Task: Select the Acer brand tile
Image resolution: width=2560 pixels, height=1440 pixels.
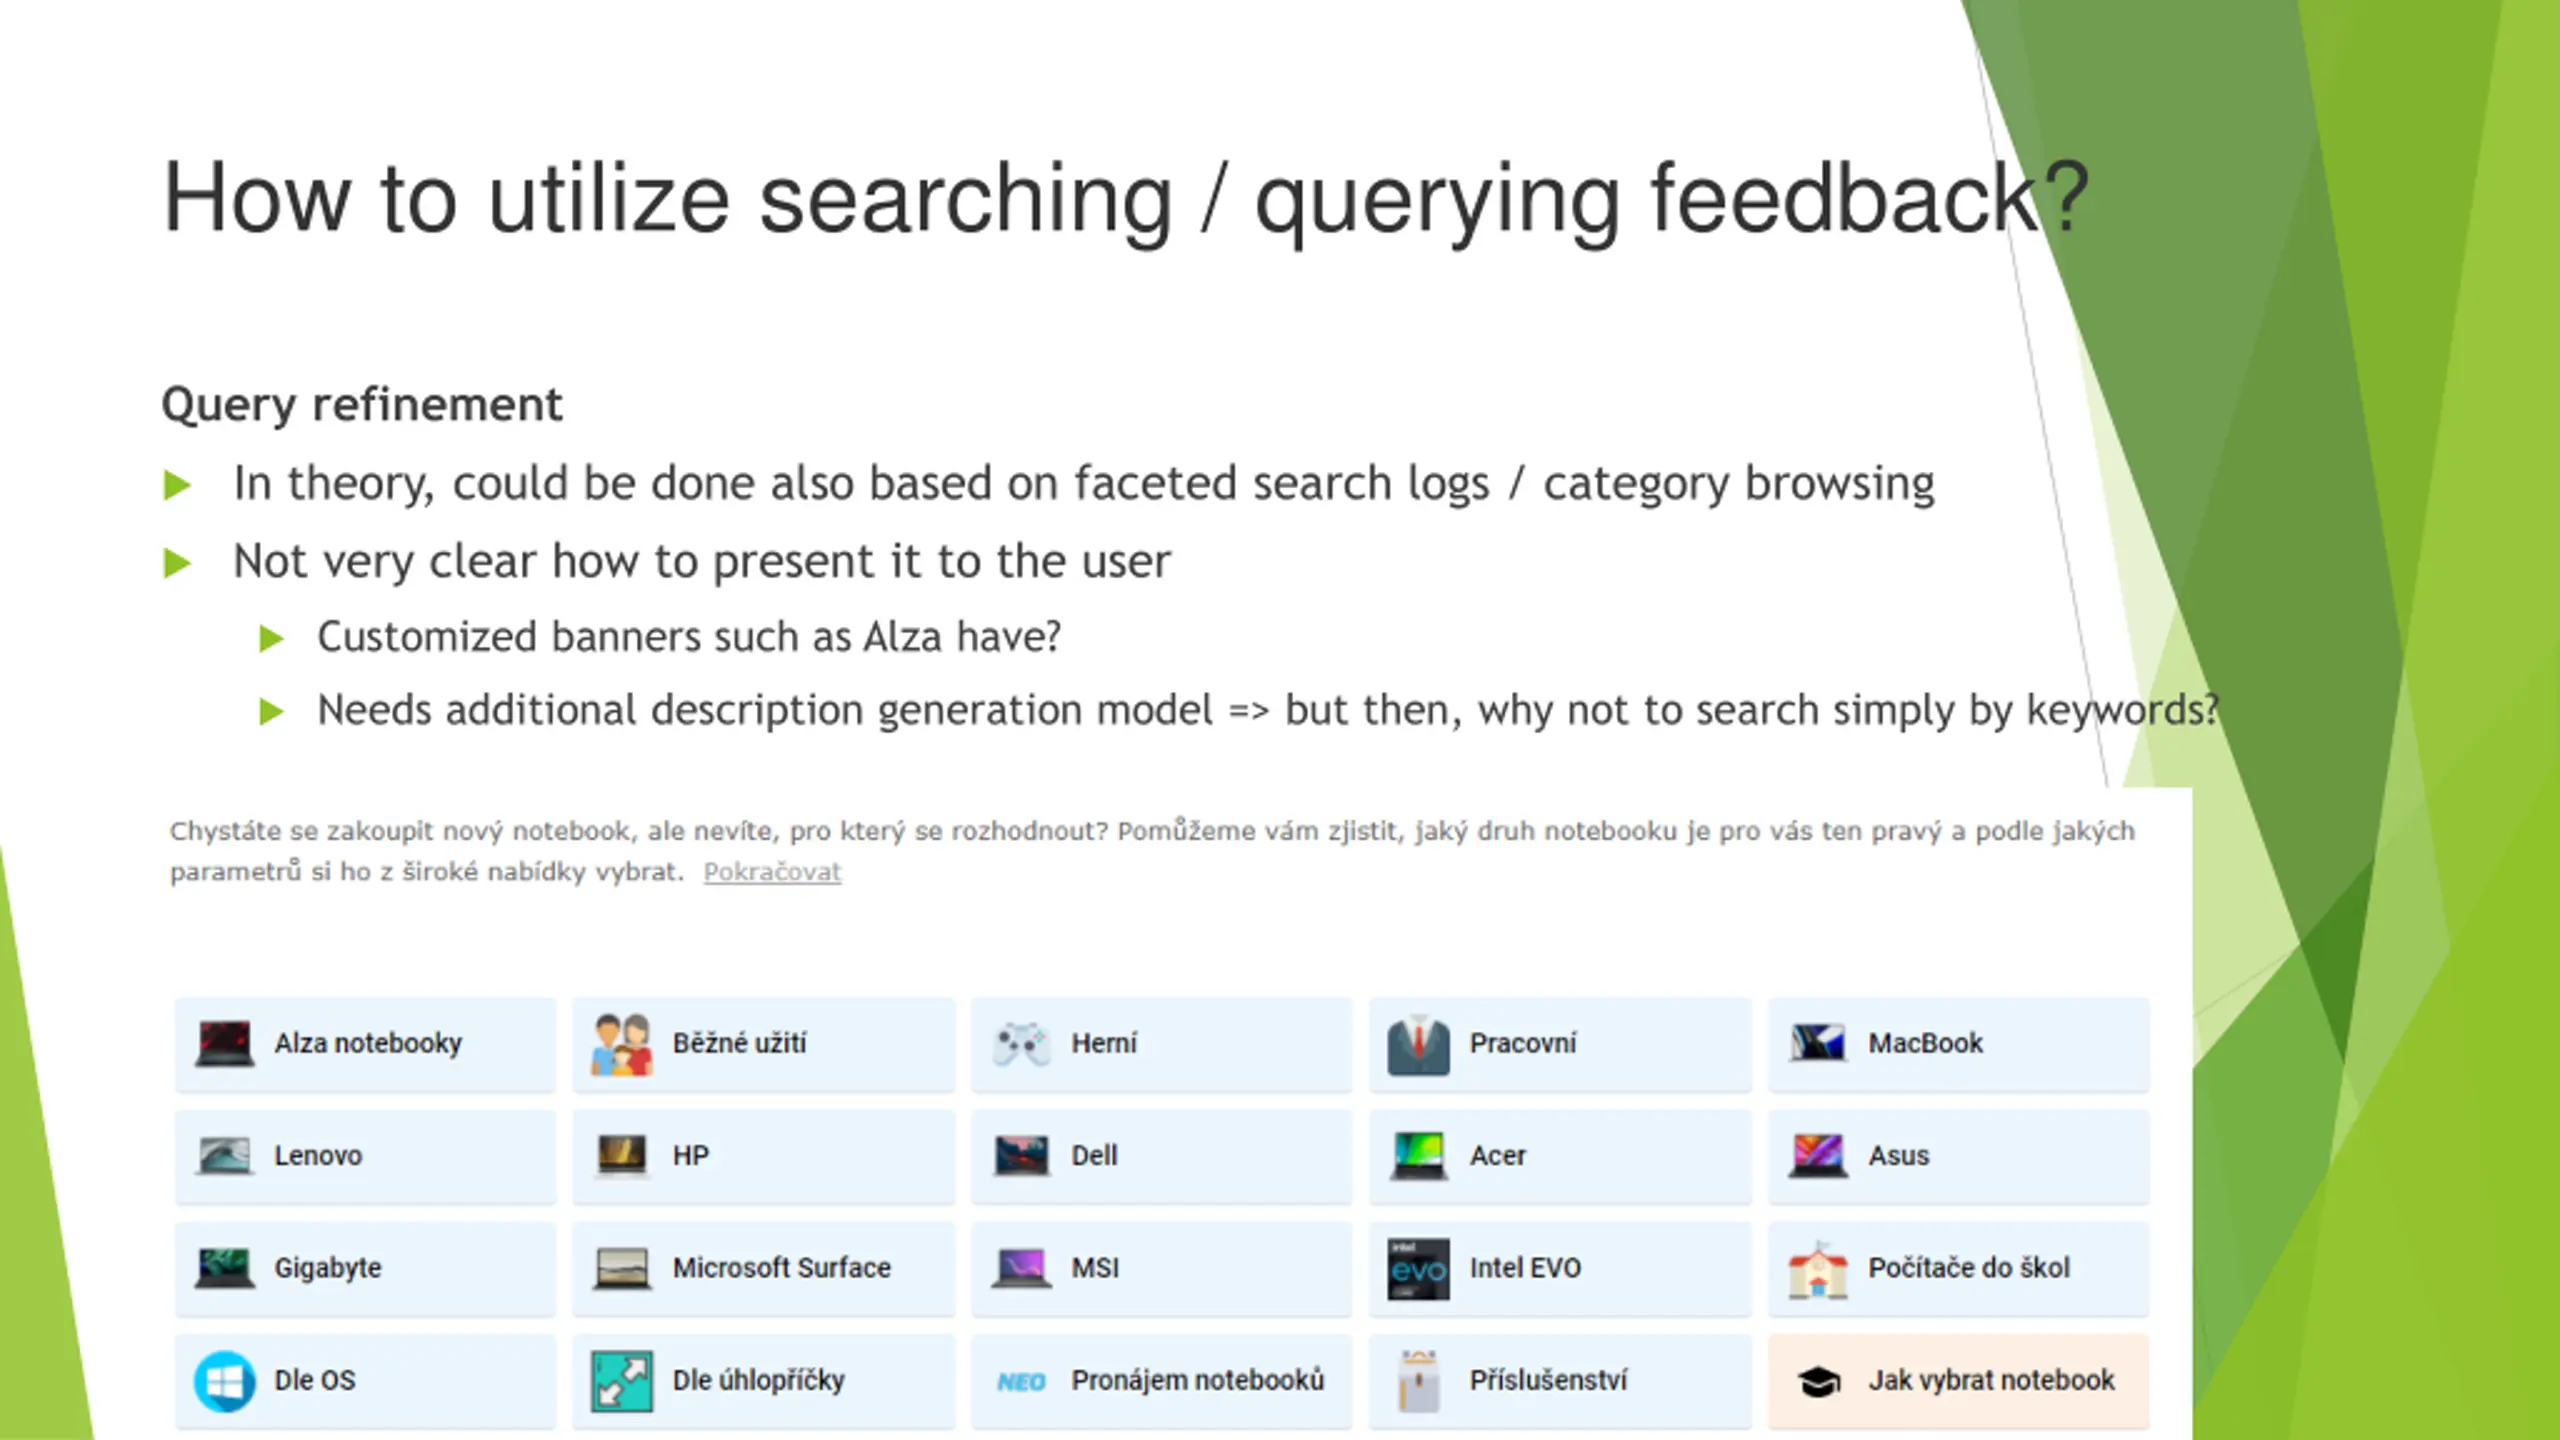Action: (1560, 1156)
